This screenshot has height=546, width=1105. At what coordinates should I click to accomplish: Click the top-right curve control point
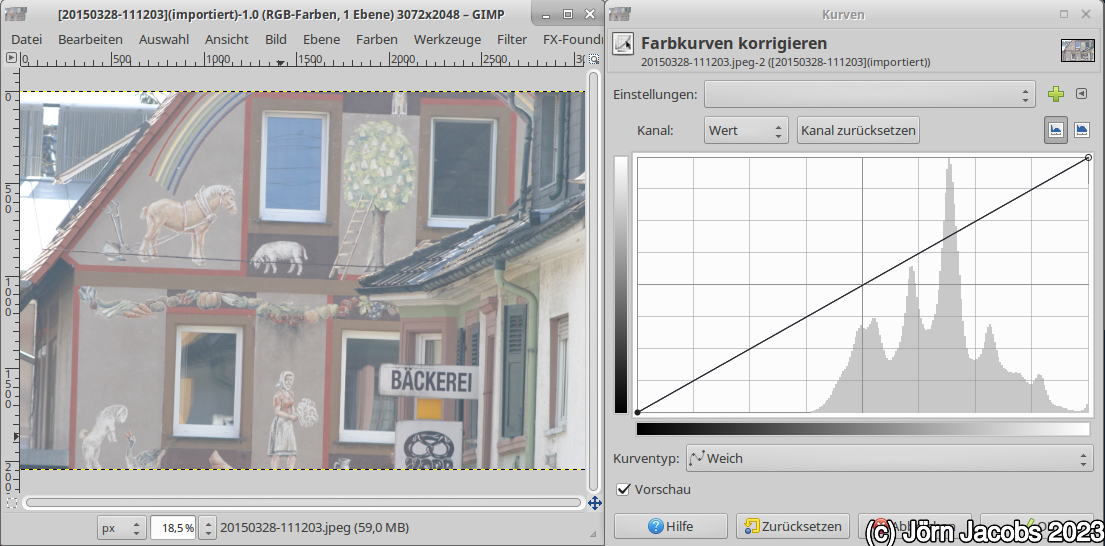[1088, 158]
